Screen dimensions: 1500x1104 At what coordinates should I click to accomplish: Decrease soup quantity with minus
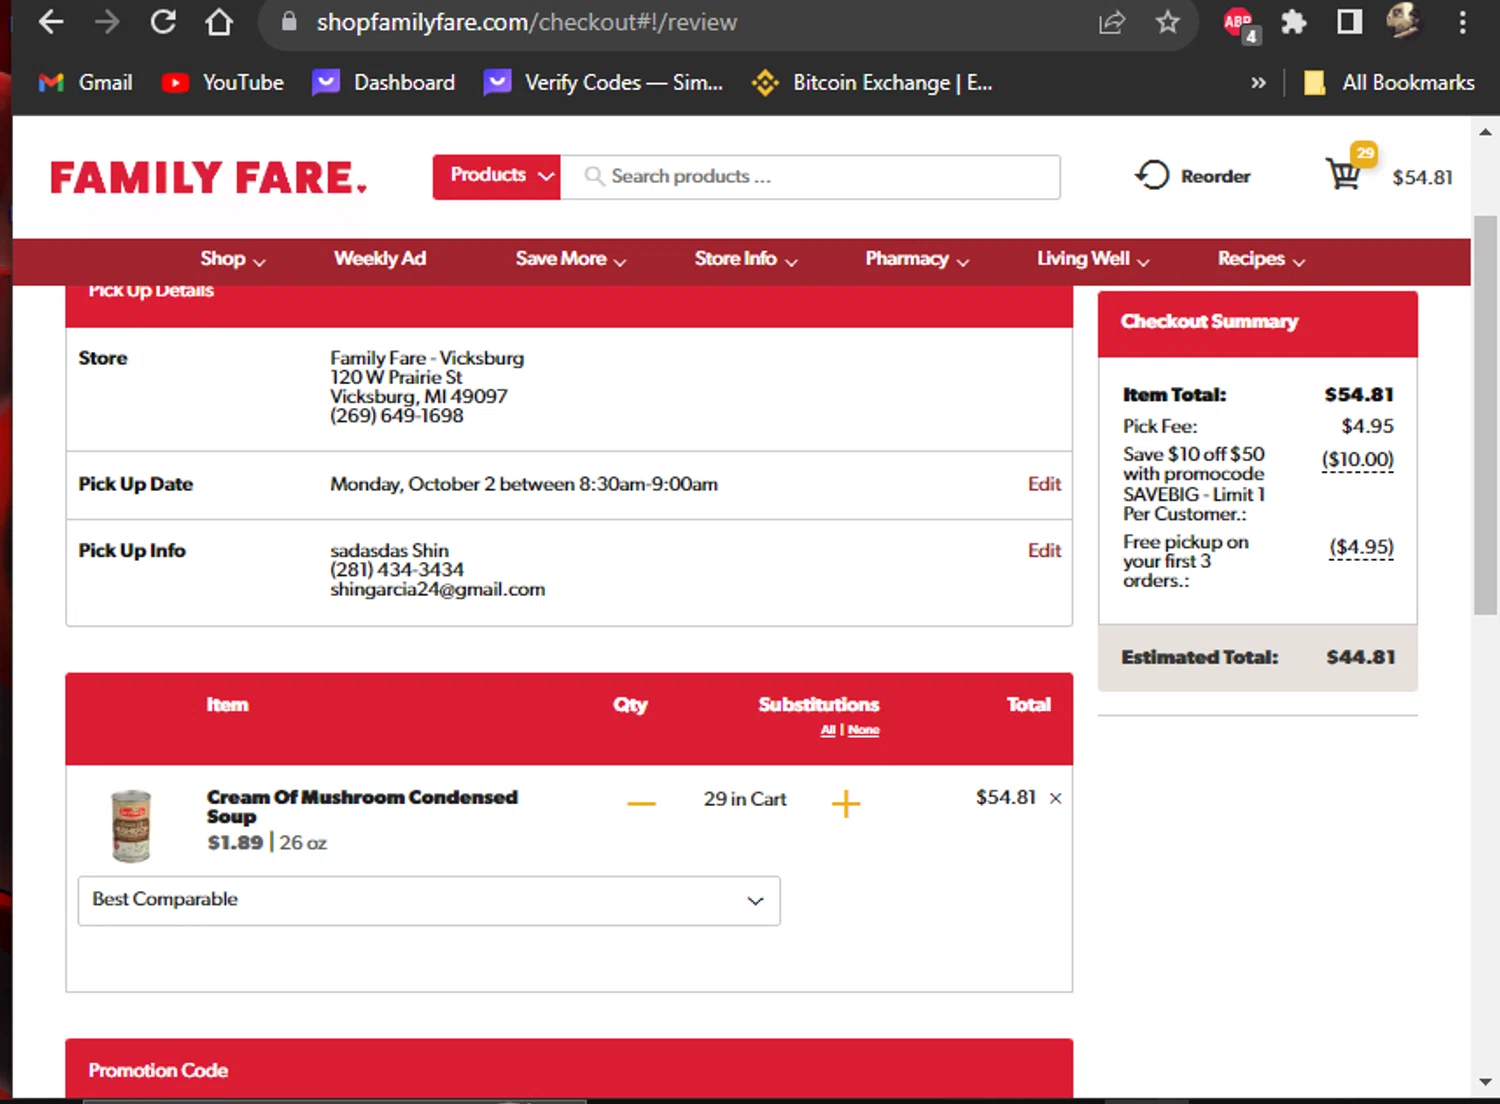click(641, 804)
